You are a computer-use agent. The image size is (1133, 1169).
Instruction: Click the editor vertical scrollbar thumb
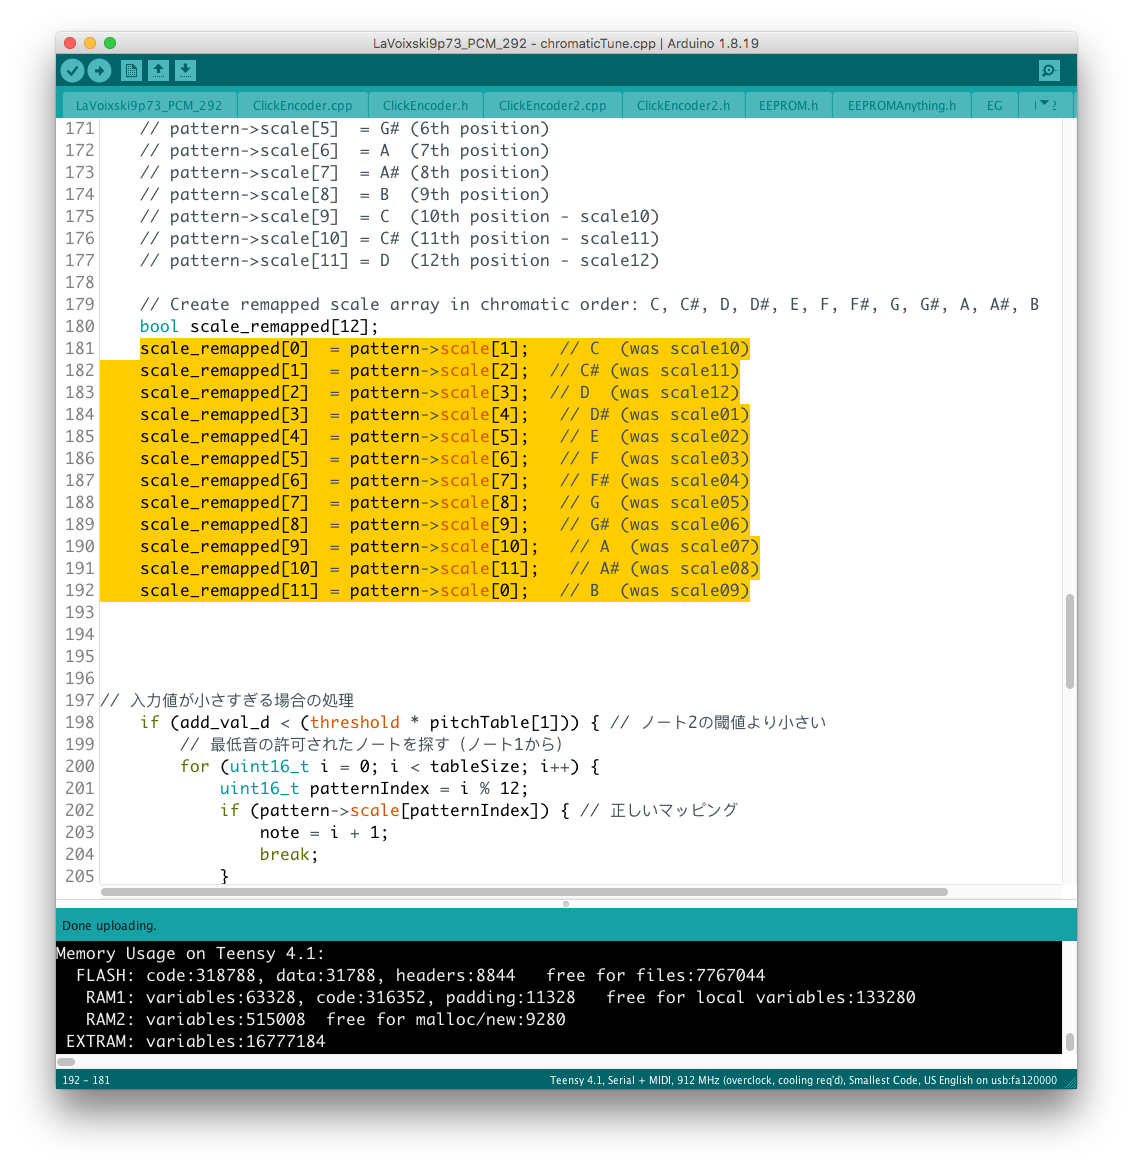click(x=1069, y=641)
